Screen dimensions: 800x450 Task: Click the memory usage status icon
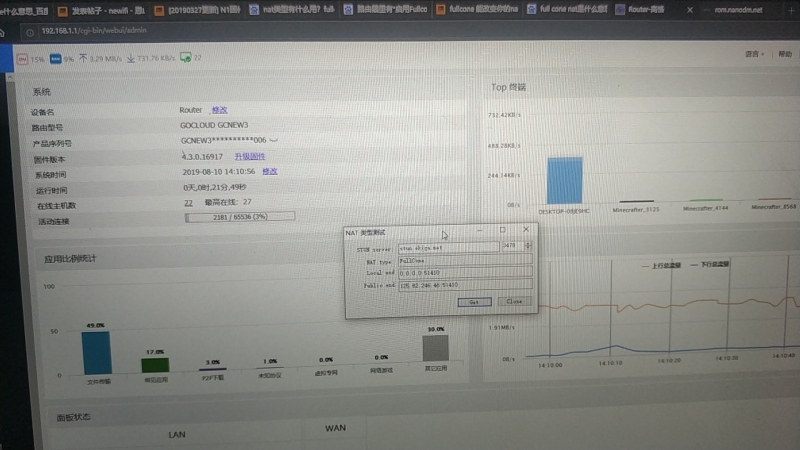click(x=56, y=59)
